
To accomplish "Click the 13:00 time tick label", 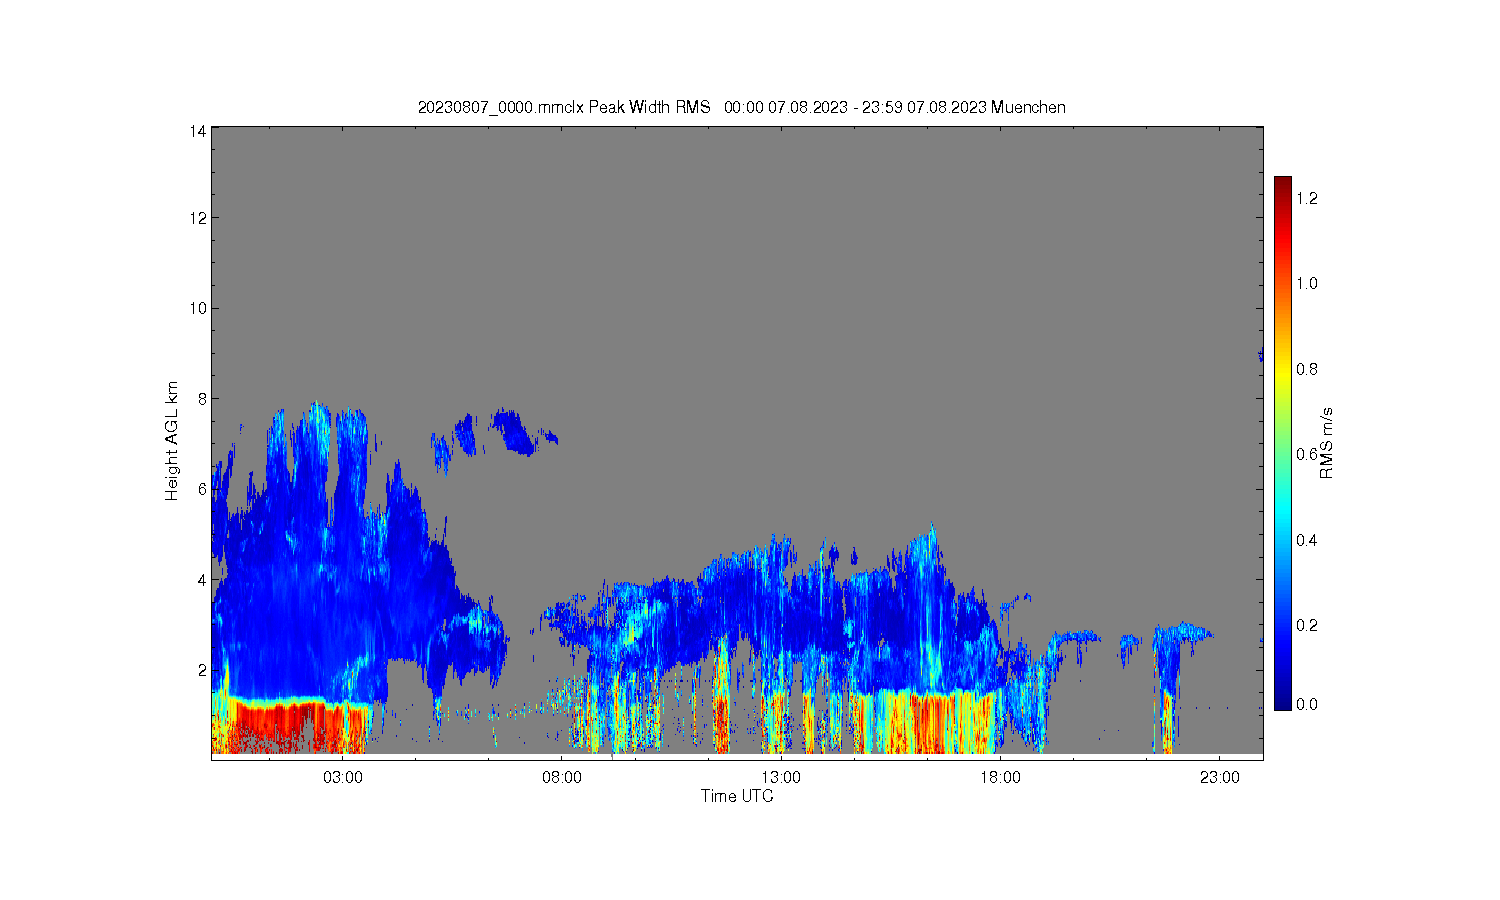I will point(781,777).
